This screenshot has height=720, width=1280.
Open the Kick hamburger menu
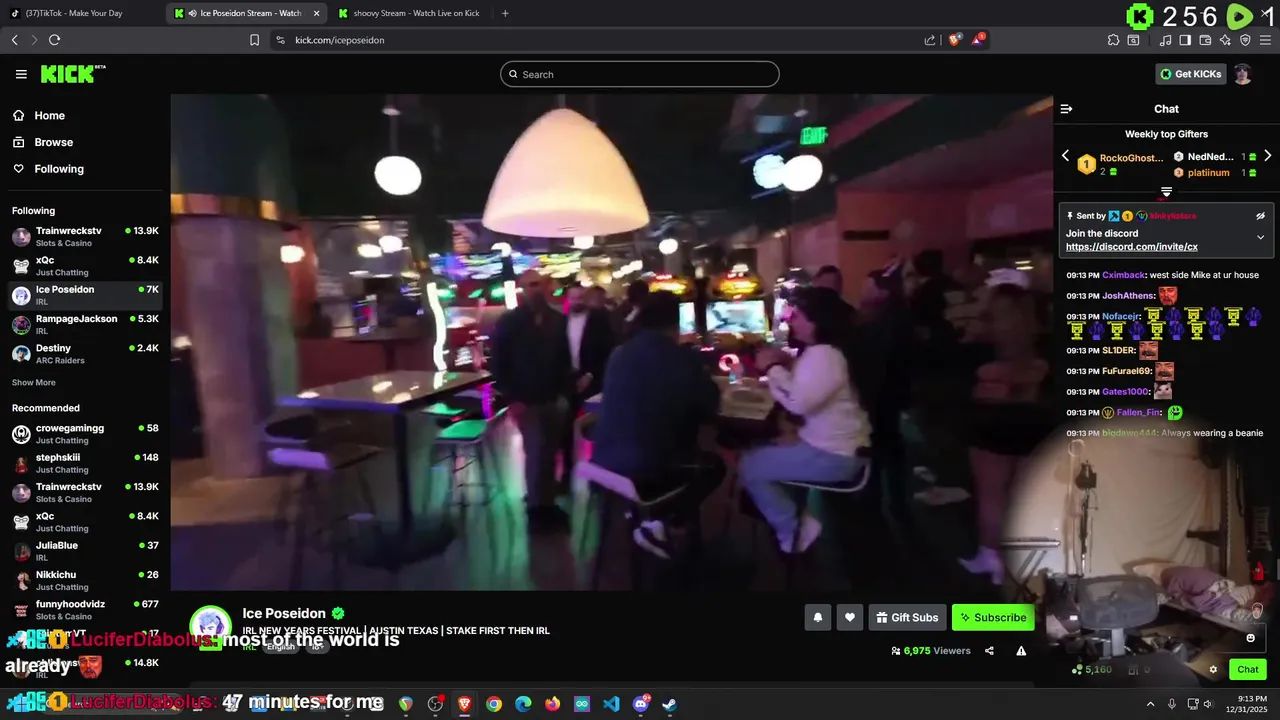click(x=21, y=74)
